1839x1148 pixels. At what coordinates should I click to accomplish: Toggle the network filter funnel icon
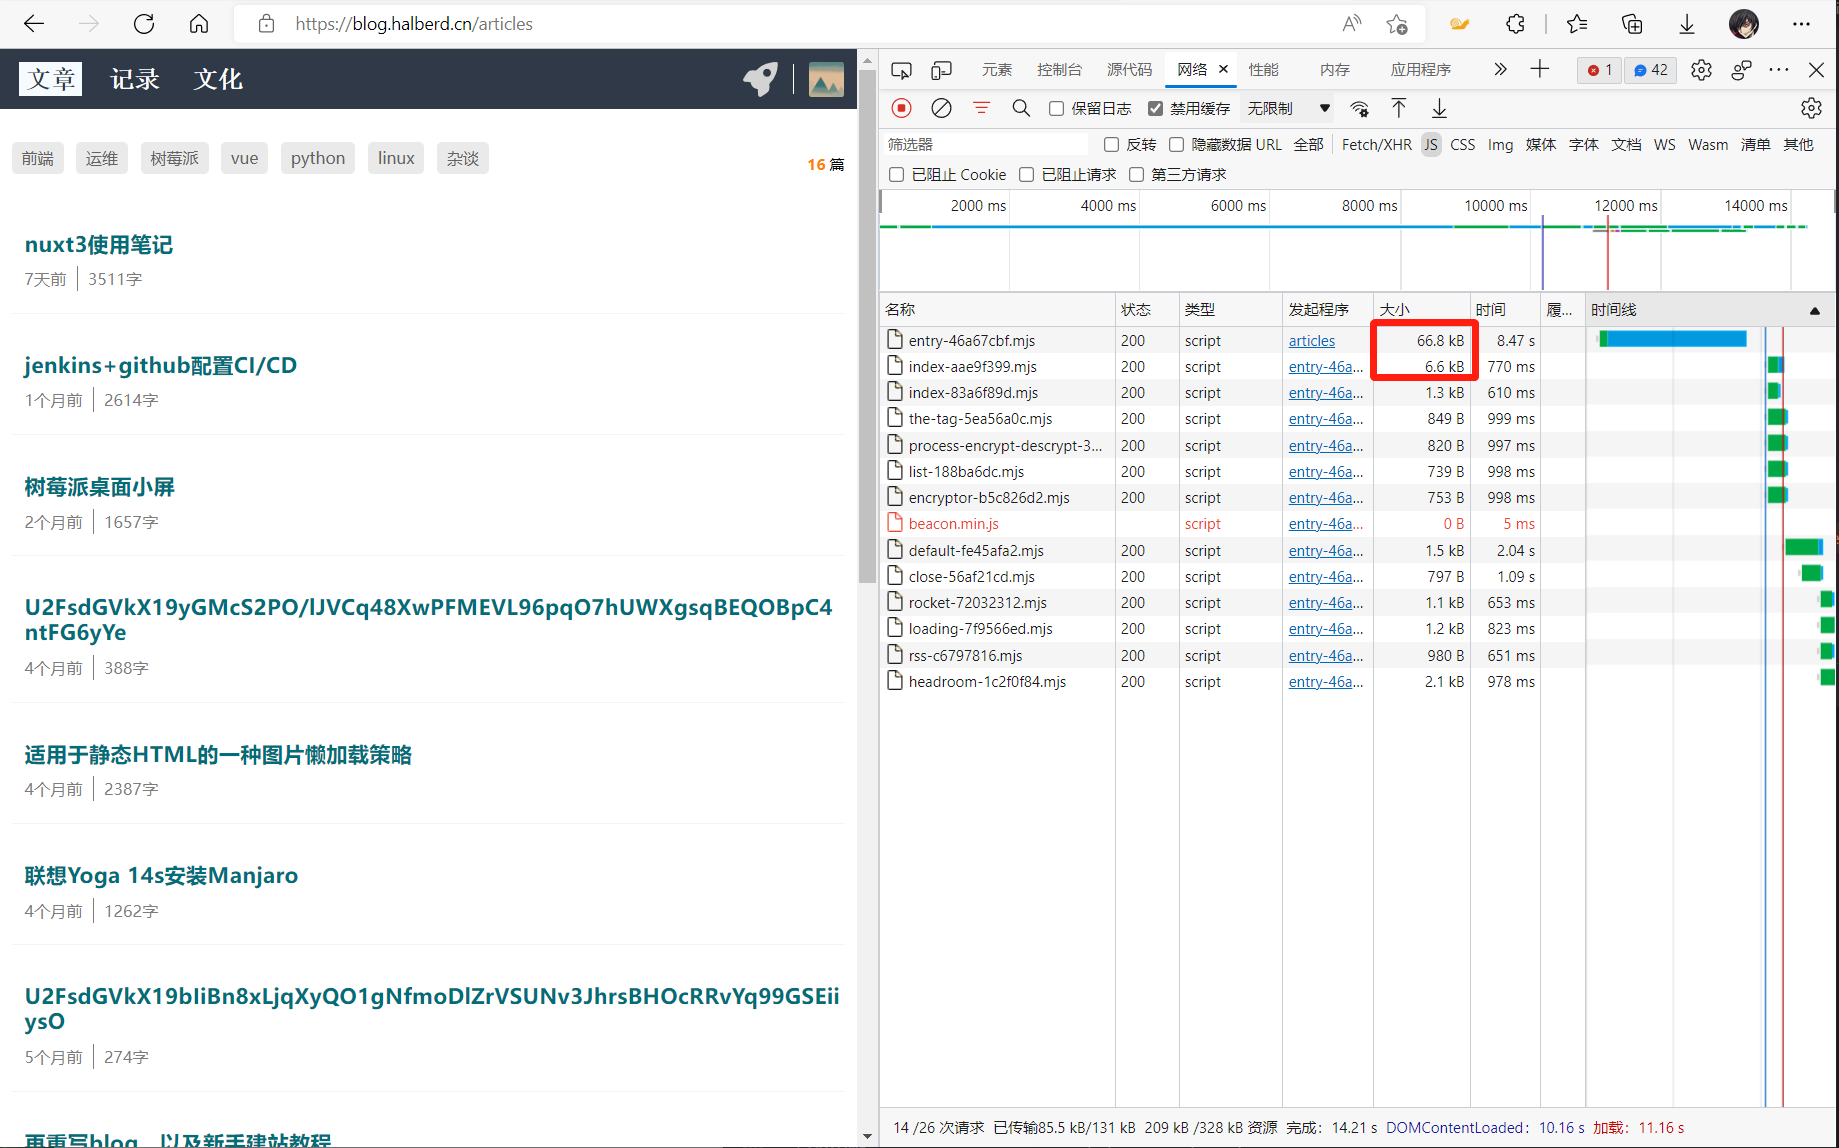pyautogui.click(x=981, y=108)
